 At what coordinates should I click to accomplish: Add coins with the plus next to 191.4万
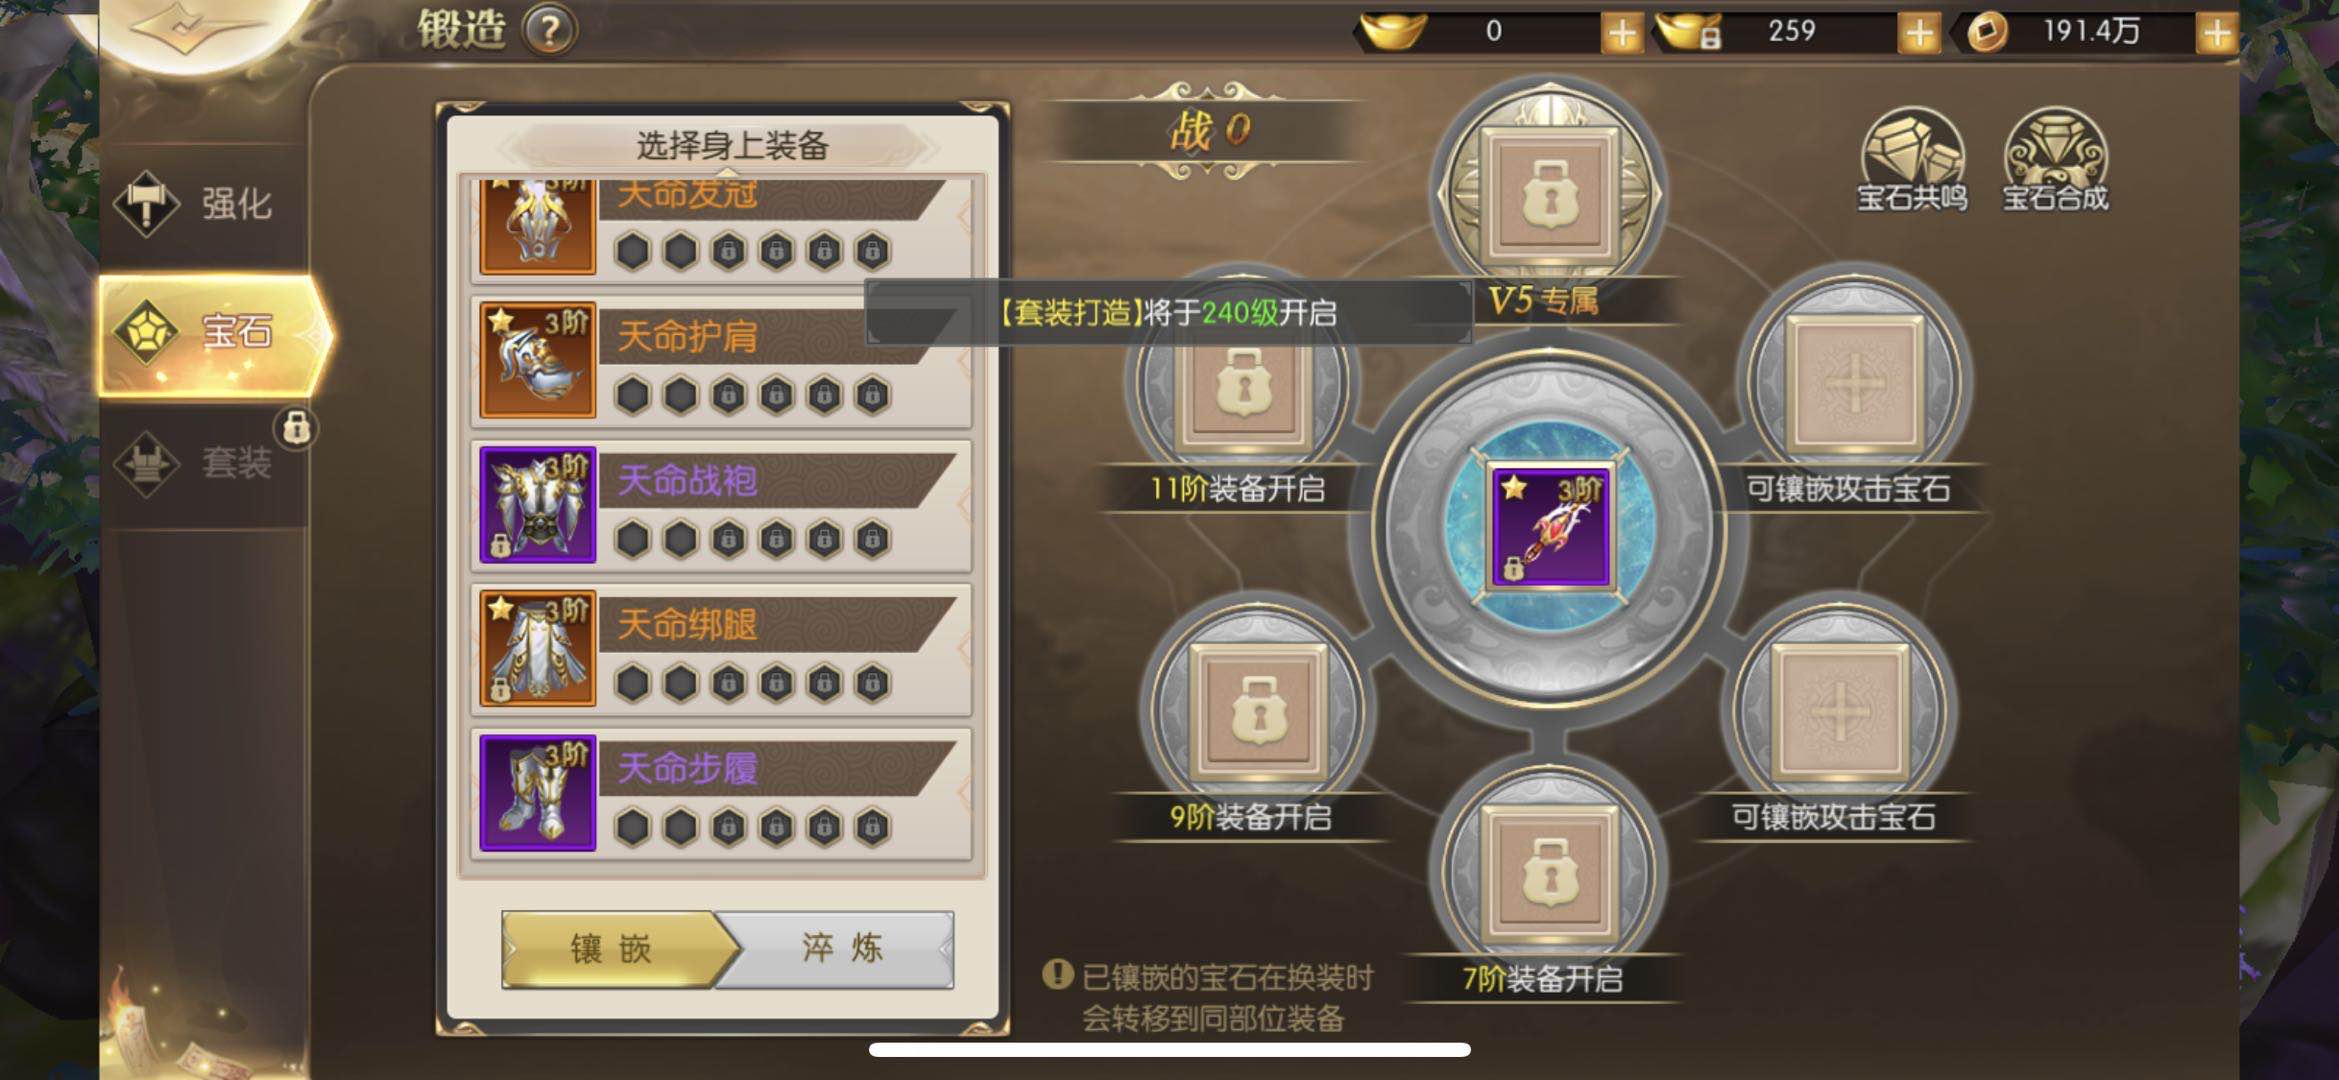point(2216,32)
